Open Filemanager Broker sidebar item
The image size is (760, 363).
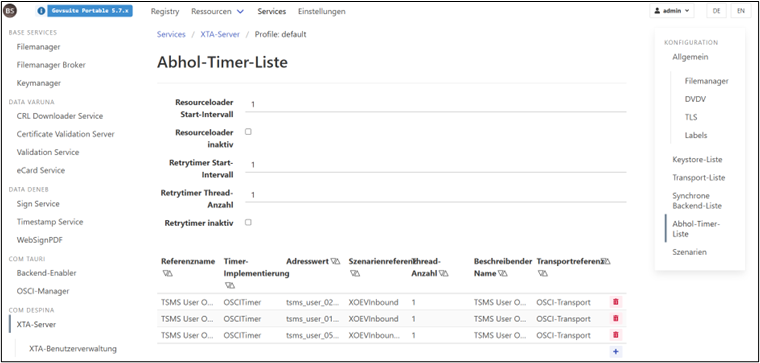(51, 65)
